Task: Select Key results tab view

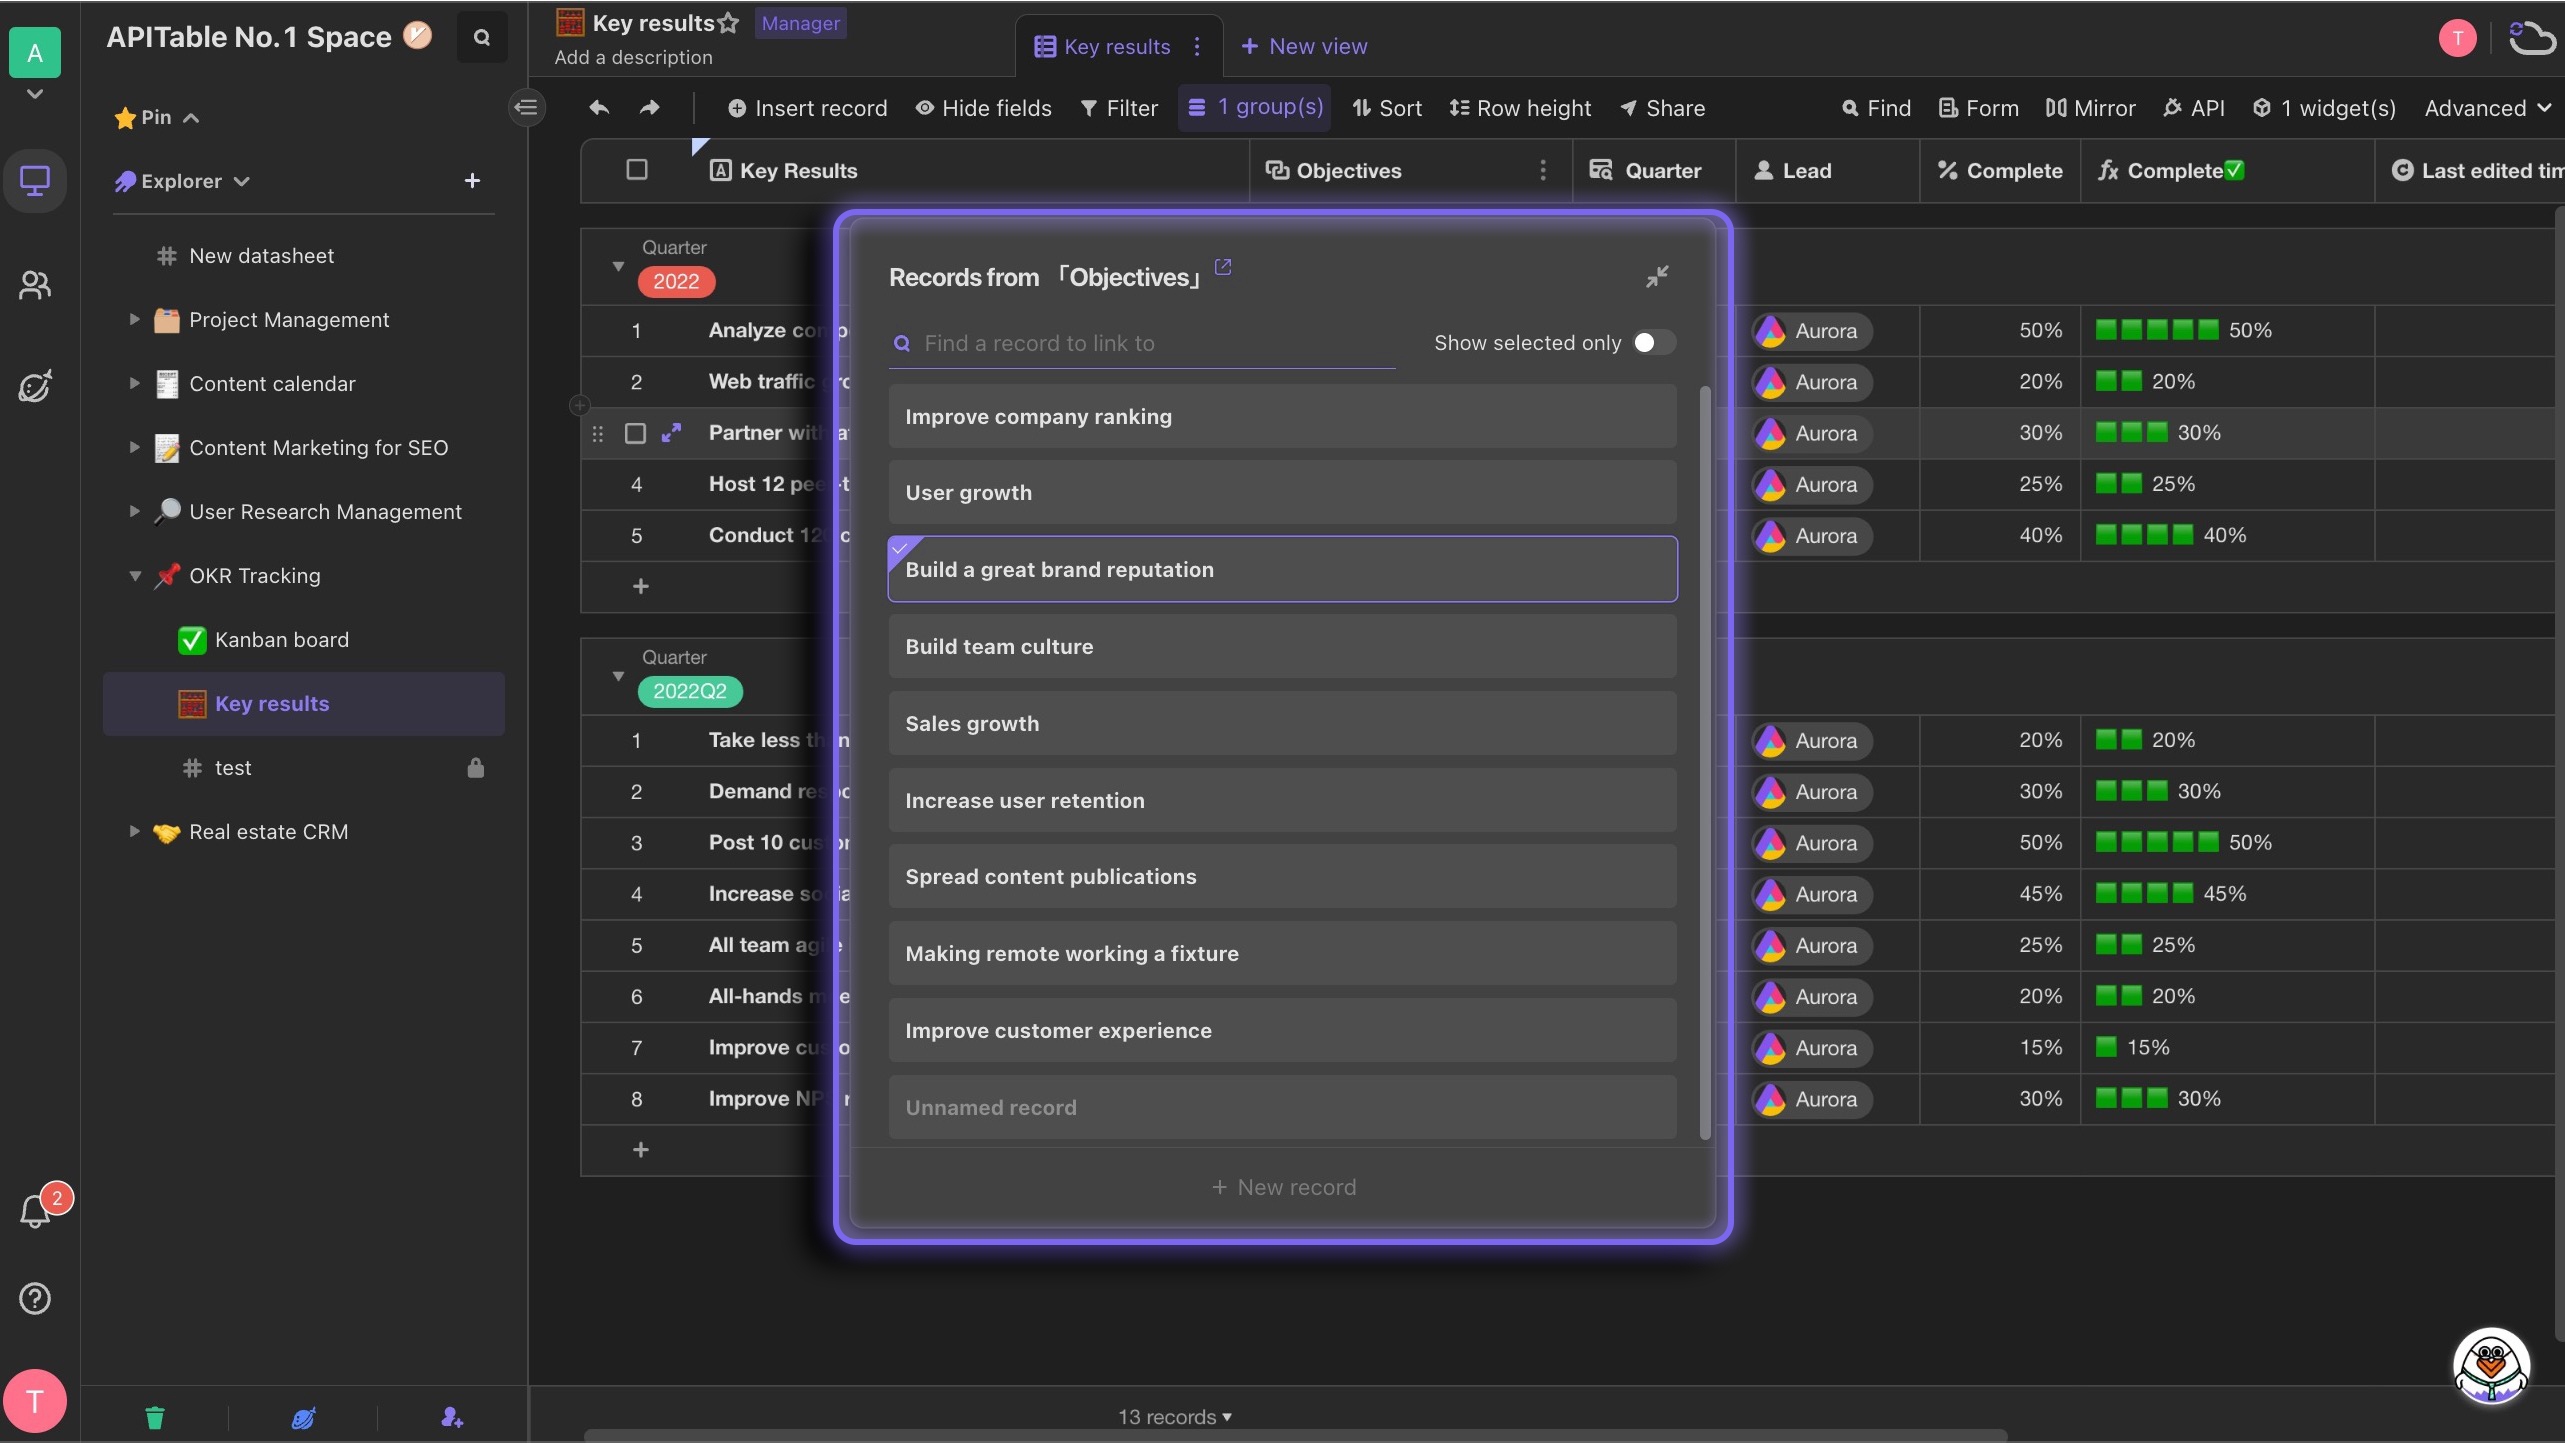Action: click(x=1117, y=46)
